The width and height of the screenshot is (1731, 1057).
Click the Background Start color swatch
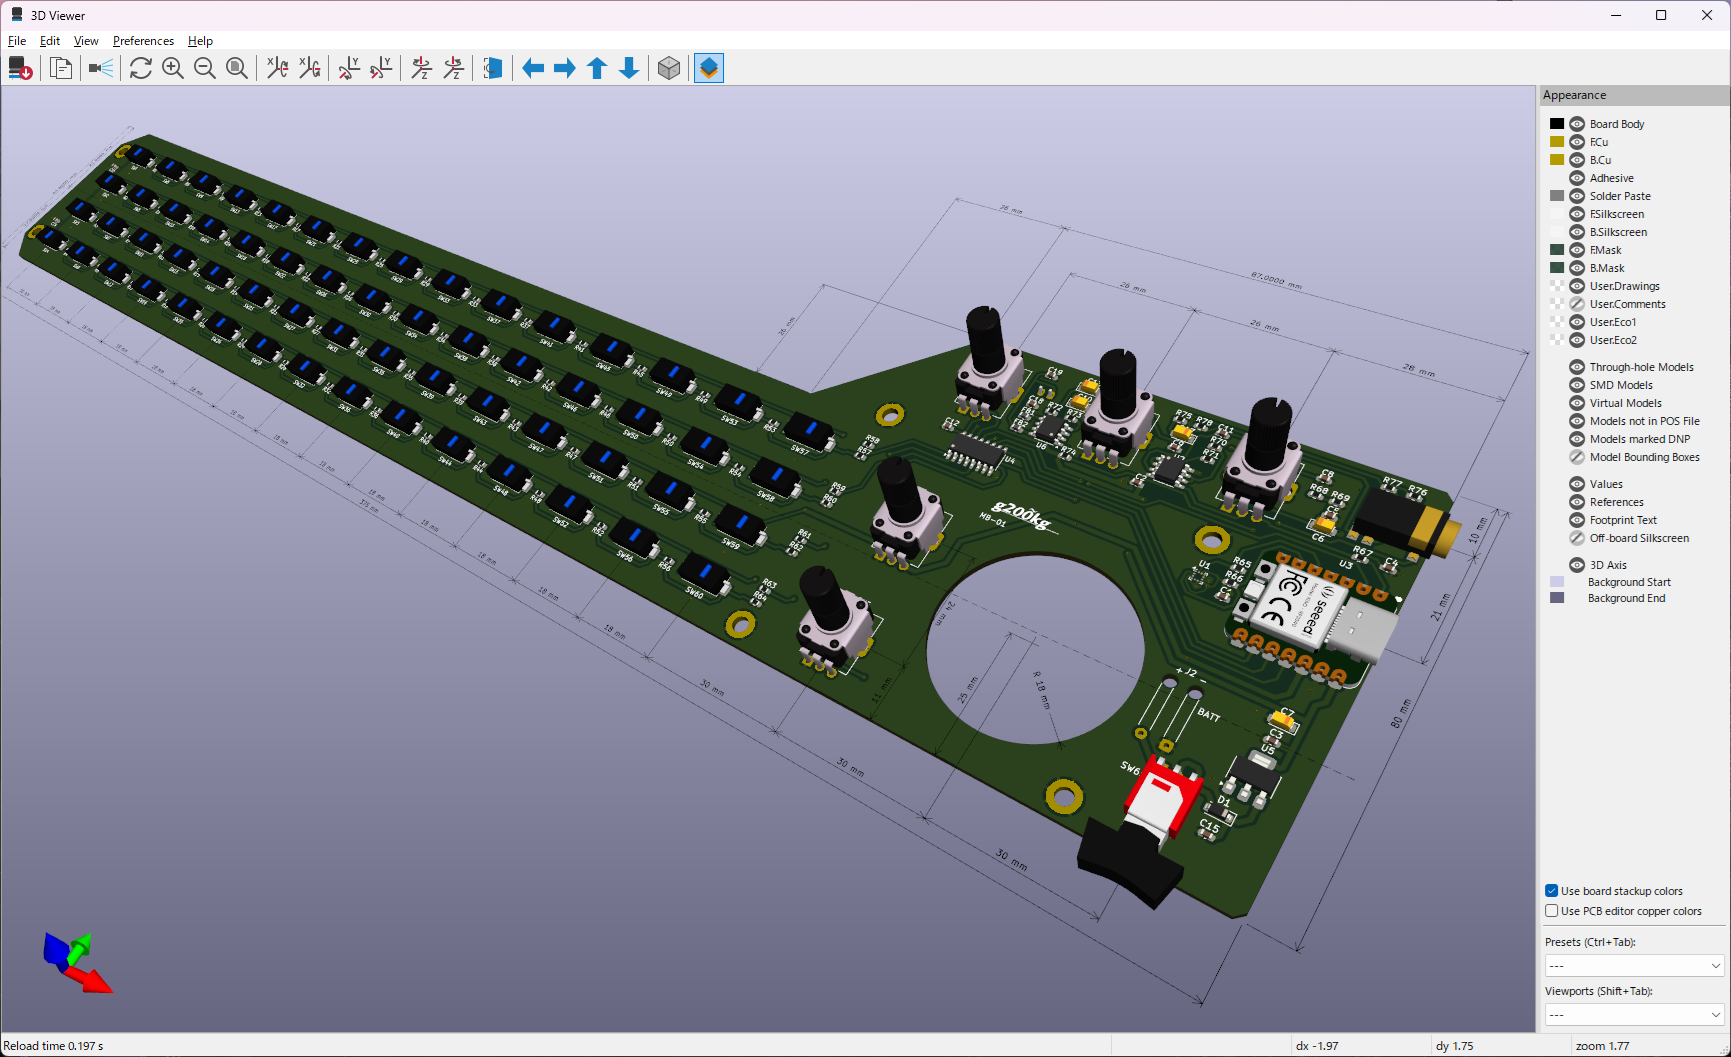coord(1557,582)
